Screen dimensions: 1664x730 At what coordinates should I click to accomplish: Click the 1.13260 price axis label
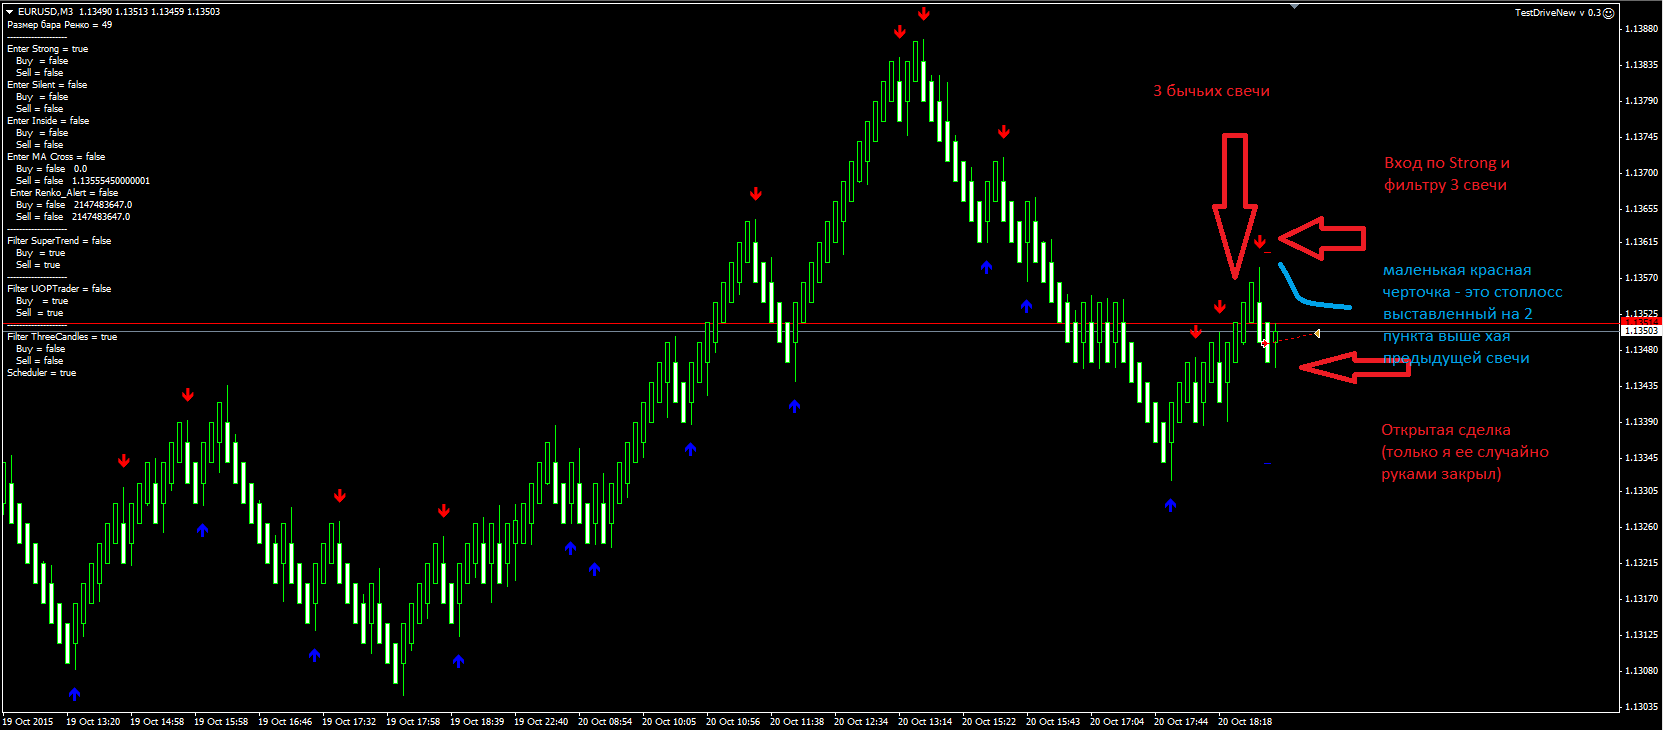1642,527
